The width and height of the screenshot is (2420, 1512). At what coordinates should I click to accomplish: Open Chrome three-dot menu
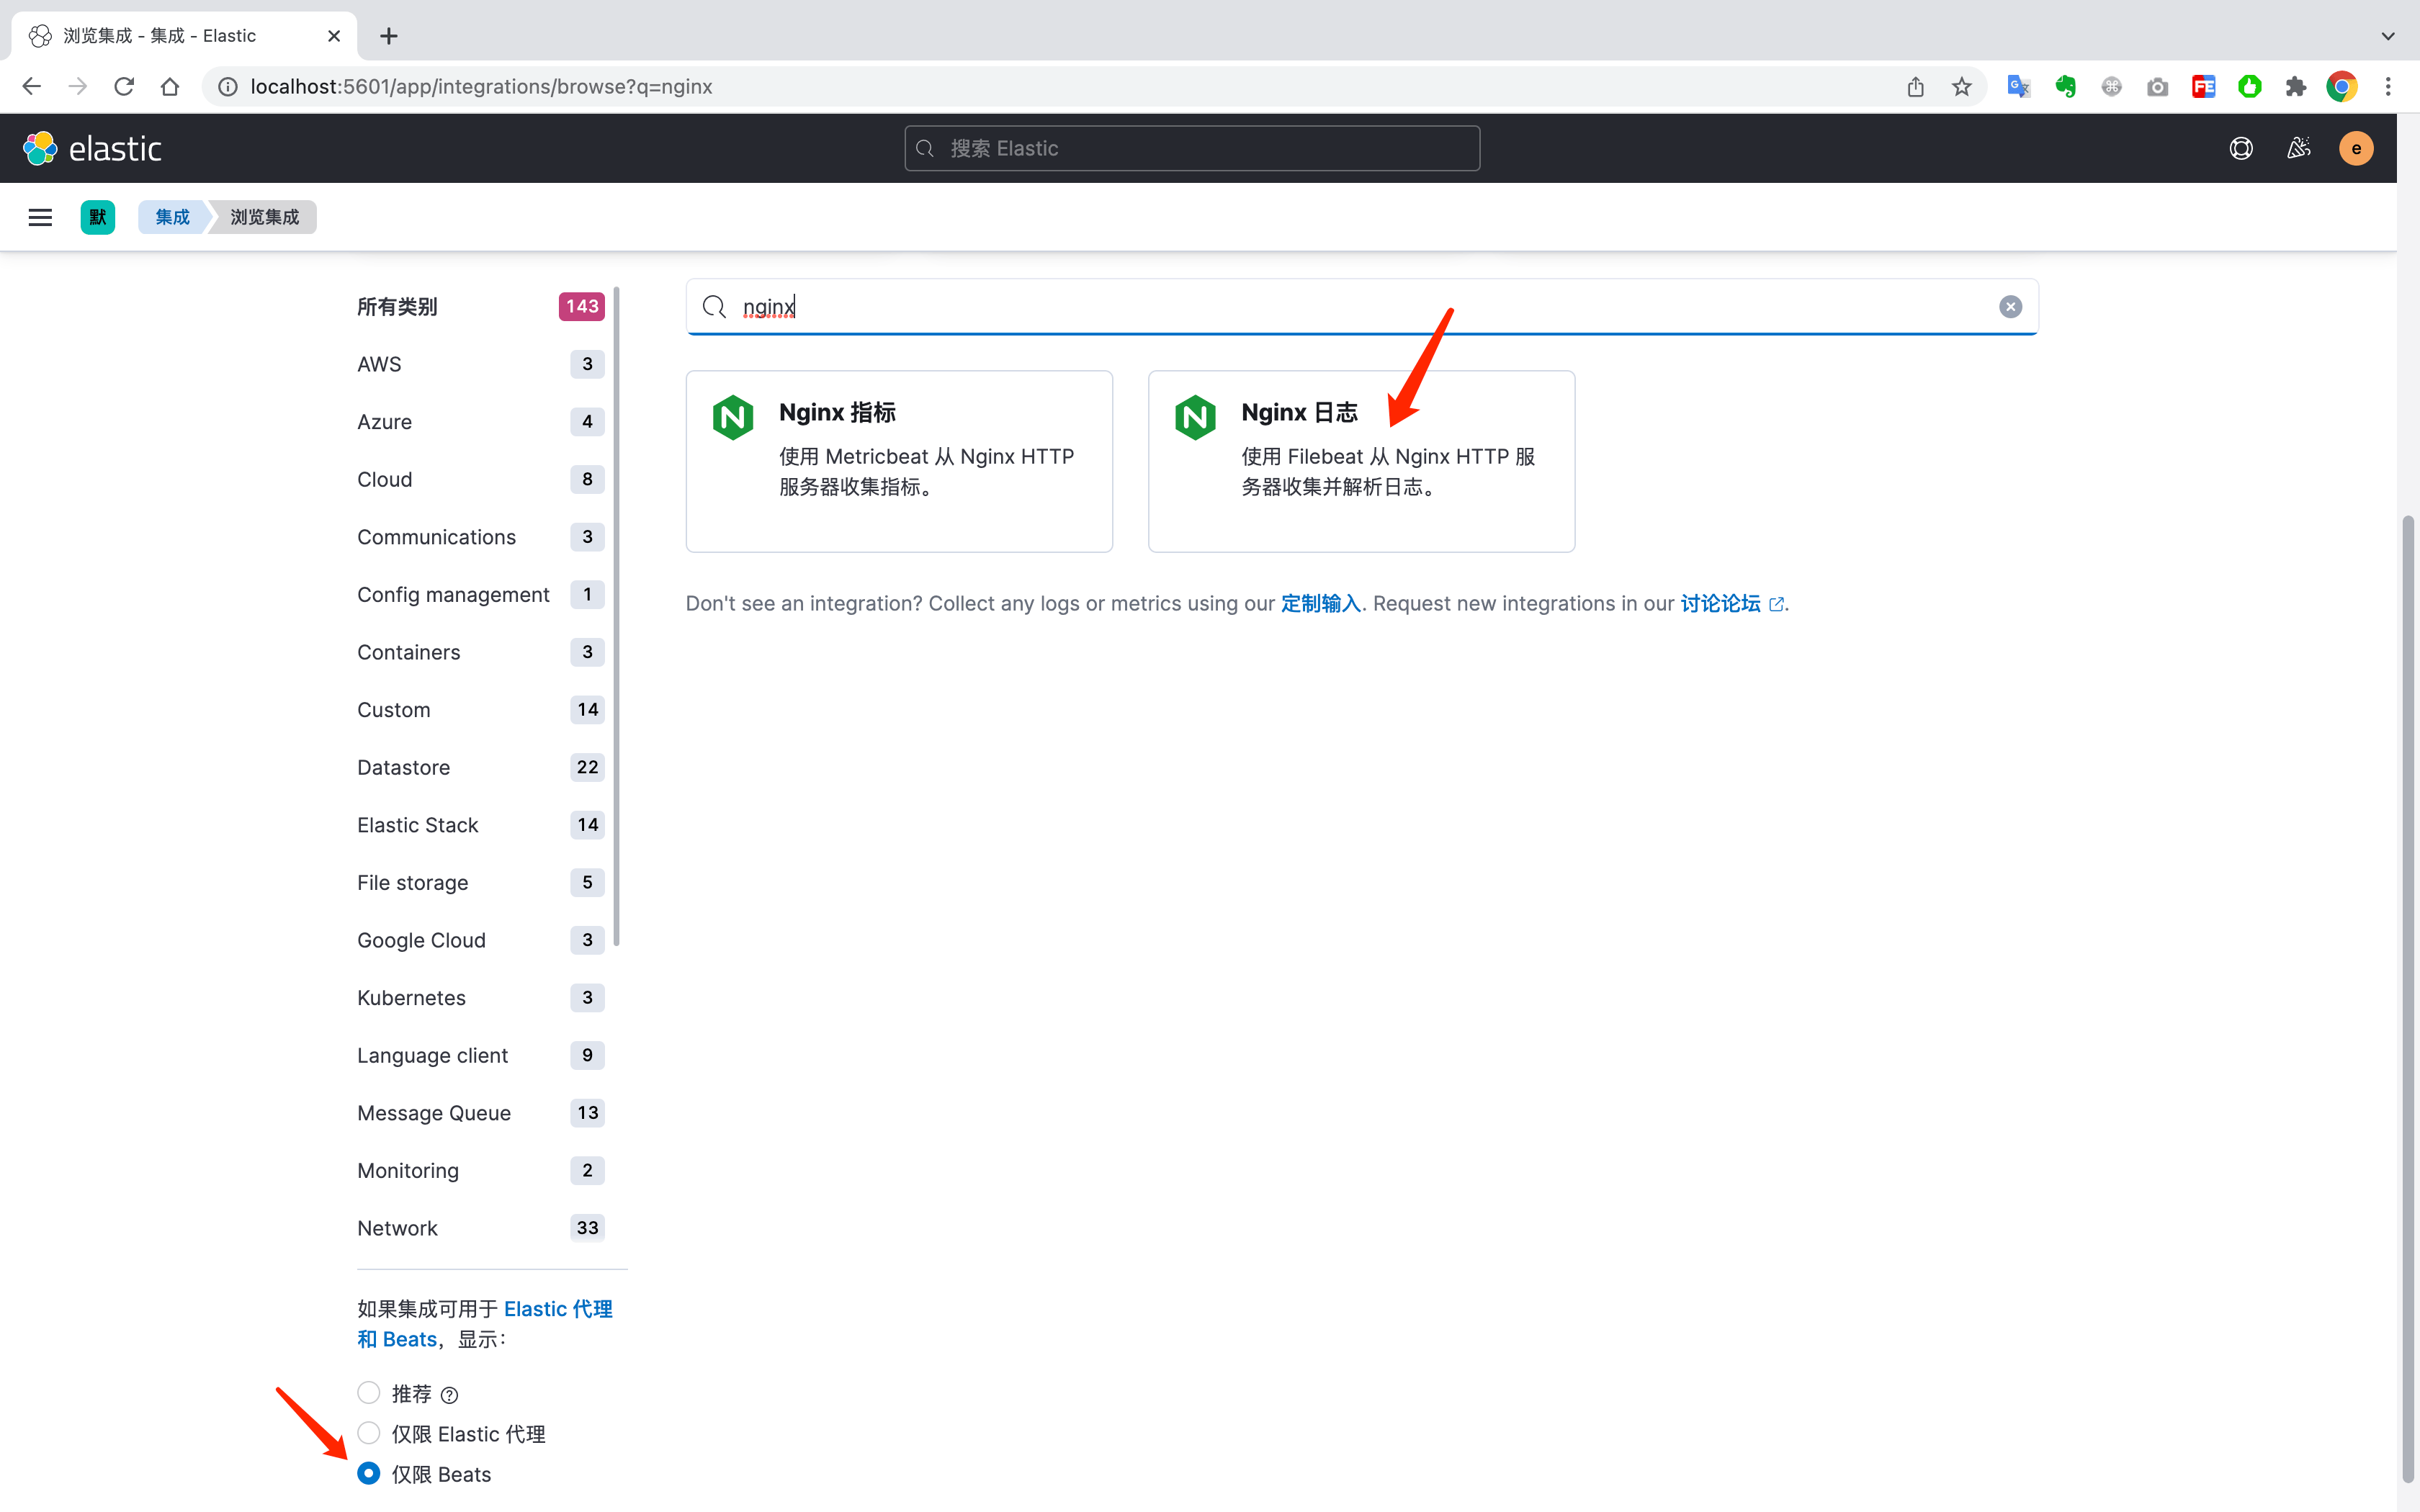[2388, 87]
